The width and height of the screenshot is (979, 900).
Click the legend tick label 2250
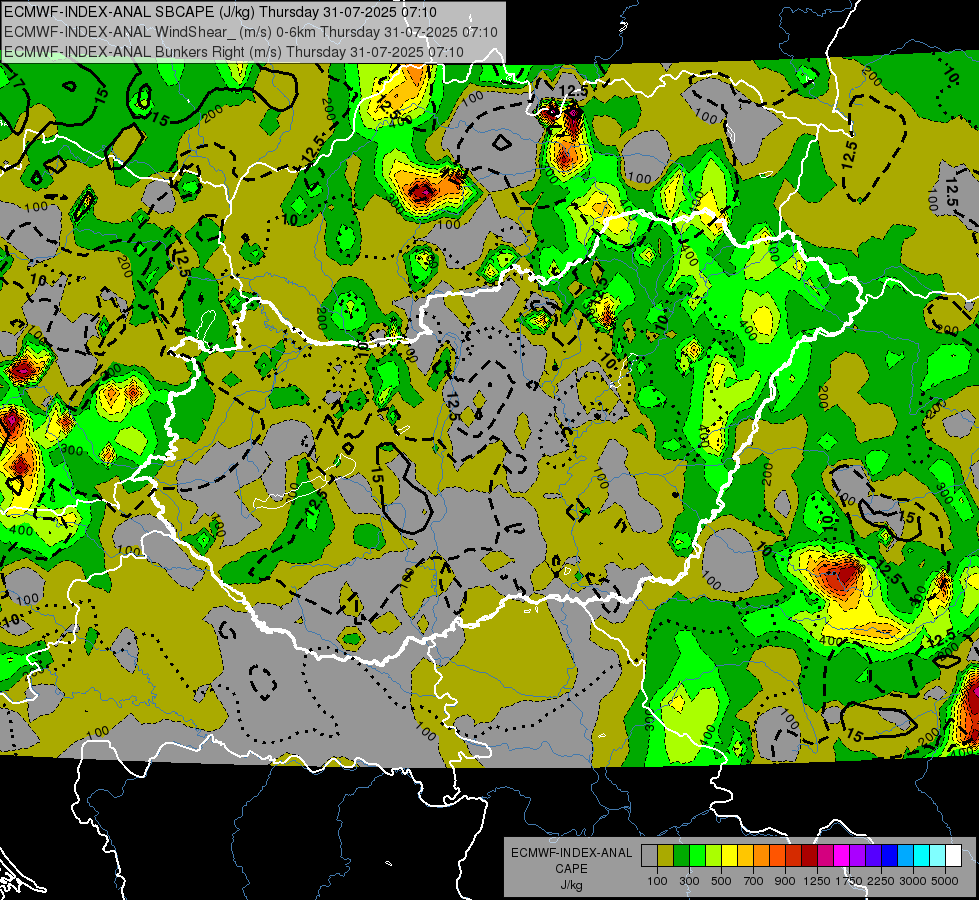881,881
